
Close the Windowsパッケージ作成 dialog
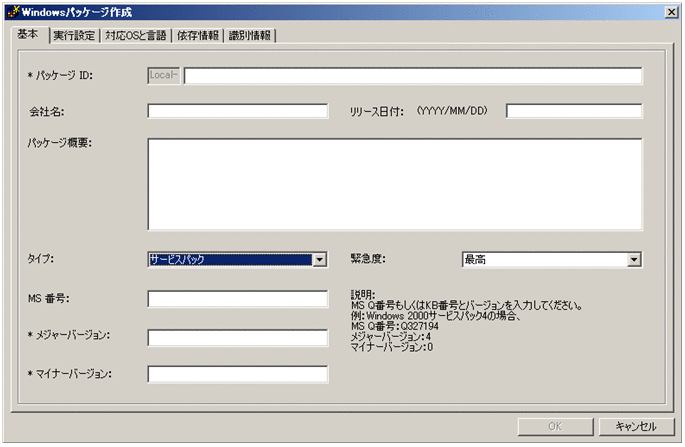671,12
